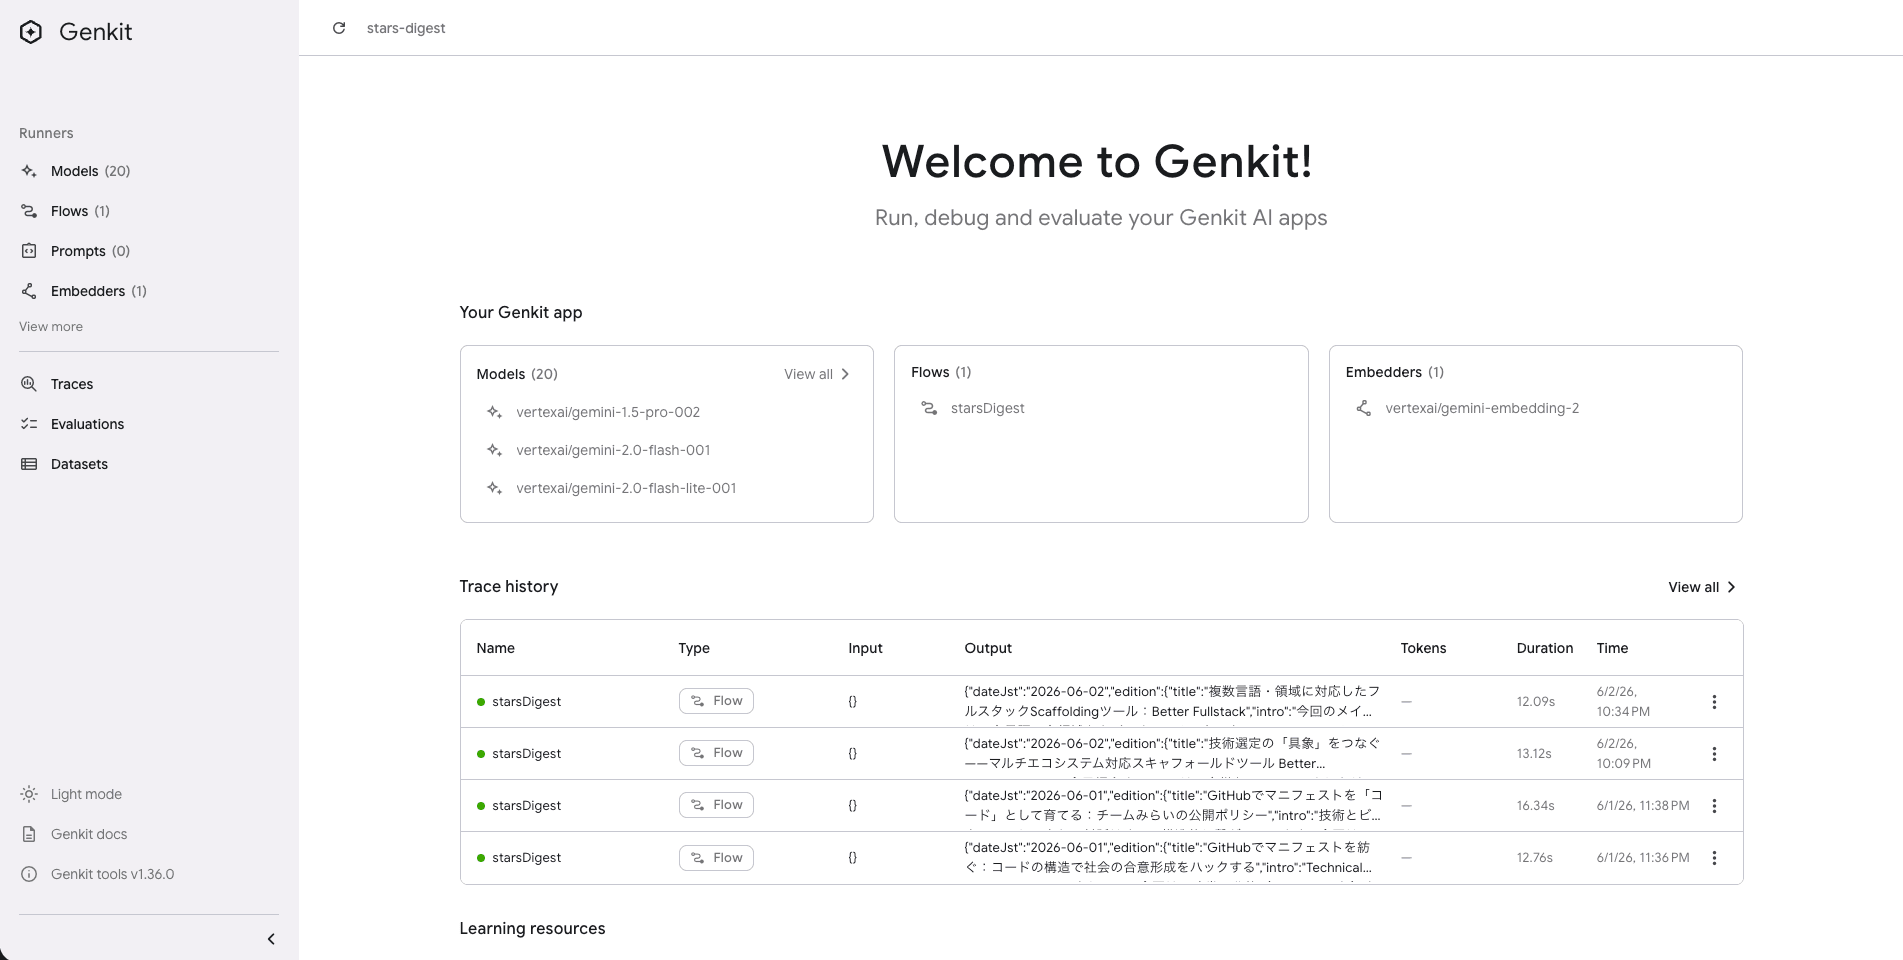Click the Flows icon in sidebar
Screen dimensions: 1903x960
tap(29, 211)
